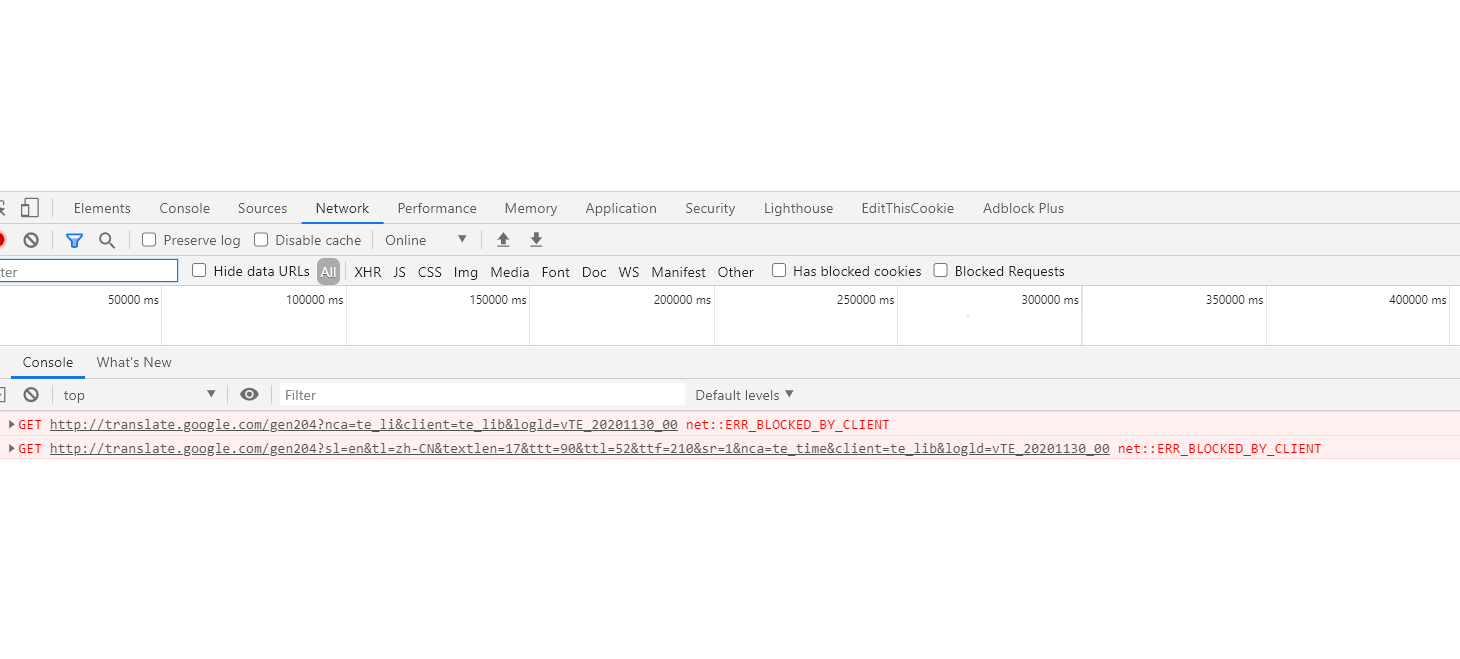Viewport: 1460px width, 659px height.
Task: Enable the Preserve log checkbox
Action: tap(148, 240)
